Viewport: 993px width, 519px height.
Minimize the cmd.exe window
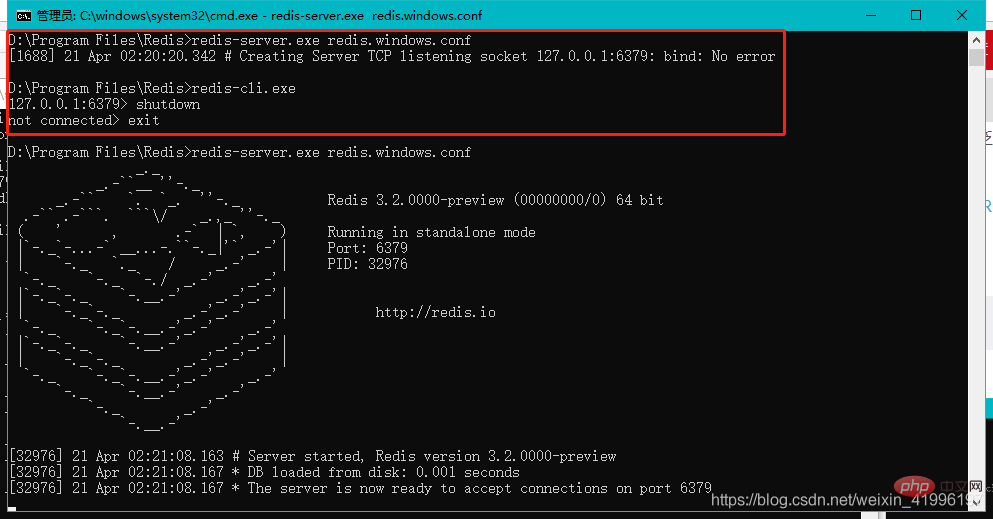[871, 15]
